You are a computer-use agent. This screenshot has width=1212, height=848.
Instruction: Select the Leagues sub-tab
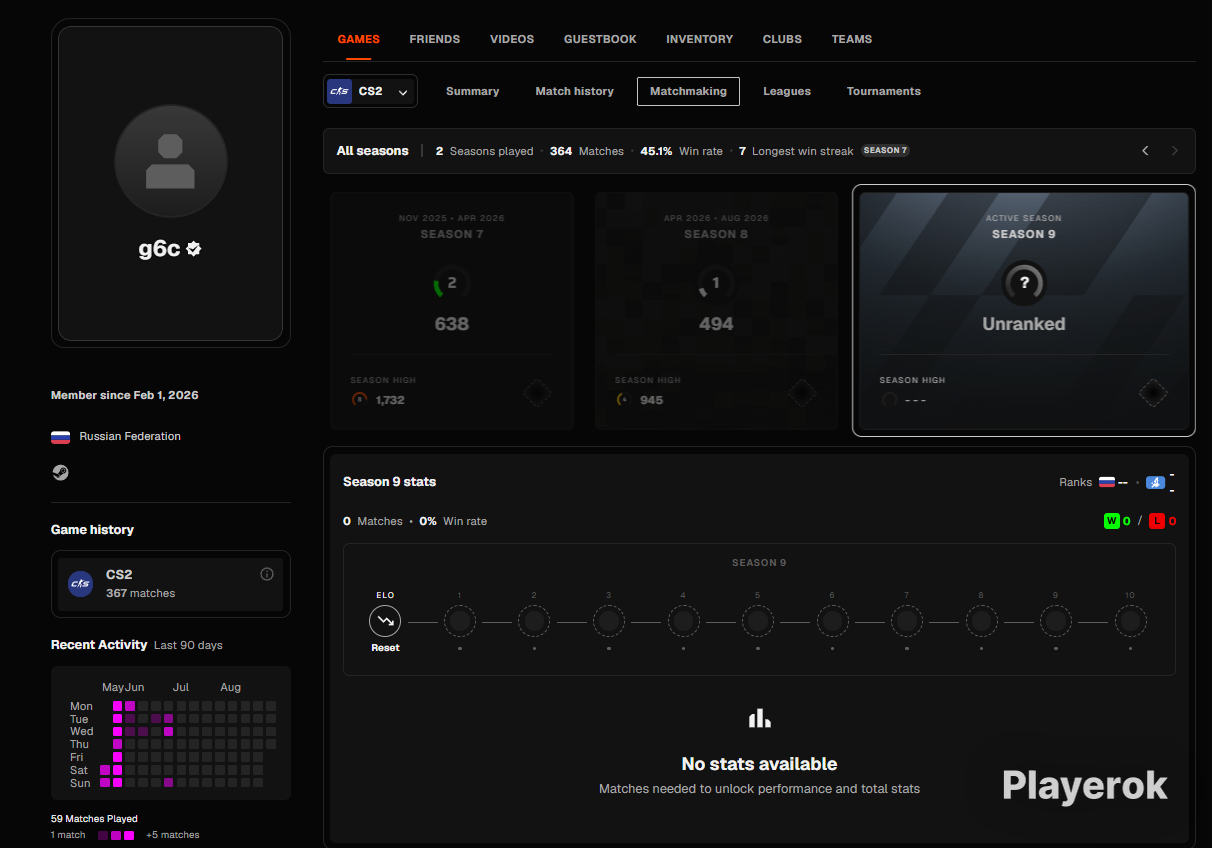tap(787, 91)
